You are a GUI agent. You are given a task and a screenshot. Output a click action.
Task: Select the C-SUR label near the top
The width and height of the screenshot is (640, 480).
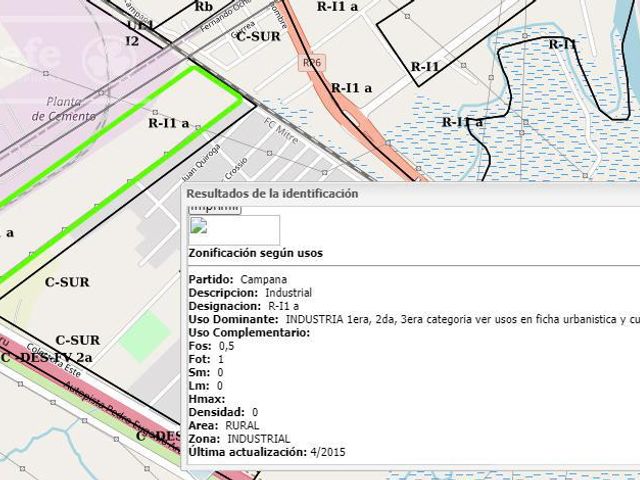coord(258,36)
